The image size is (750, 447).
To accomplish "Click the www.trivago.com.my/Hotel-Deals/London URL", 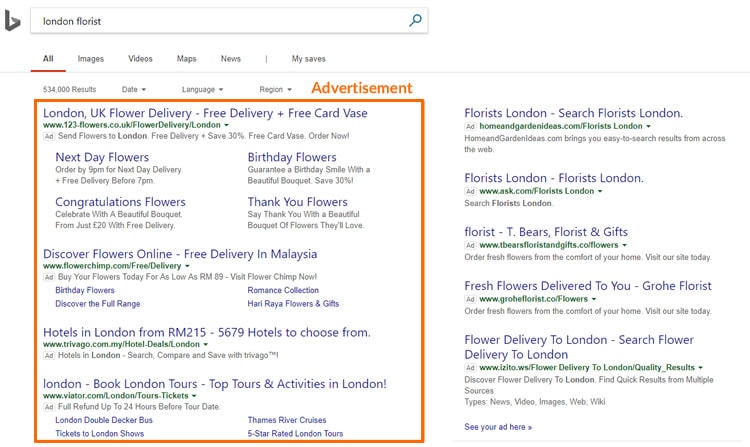I will (121, 344).
